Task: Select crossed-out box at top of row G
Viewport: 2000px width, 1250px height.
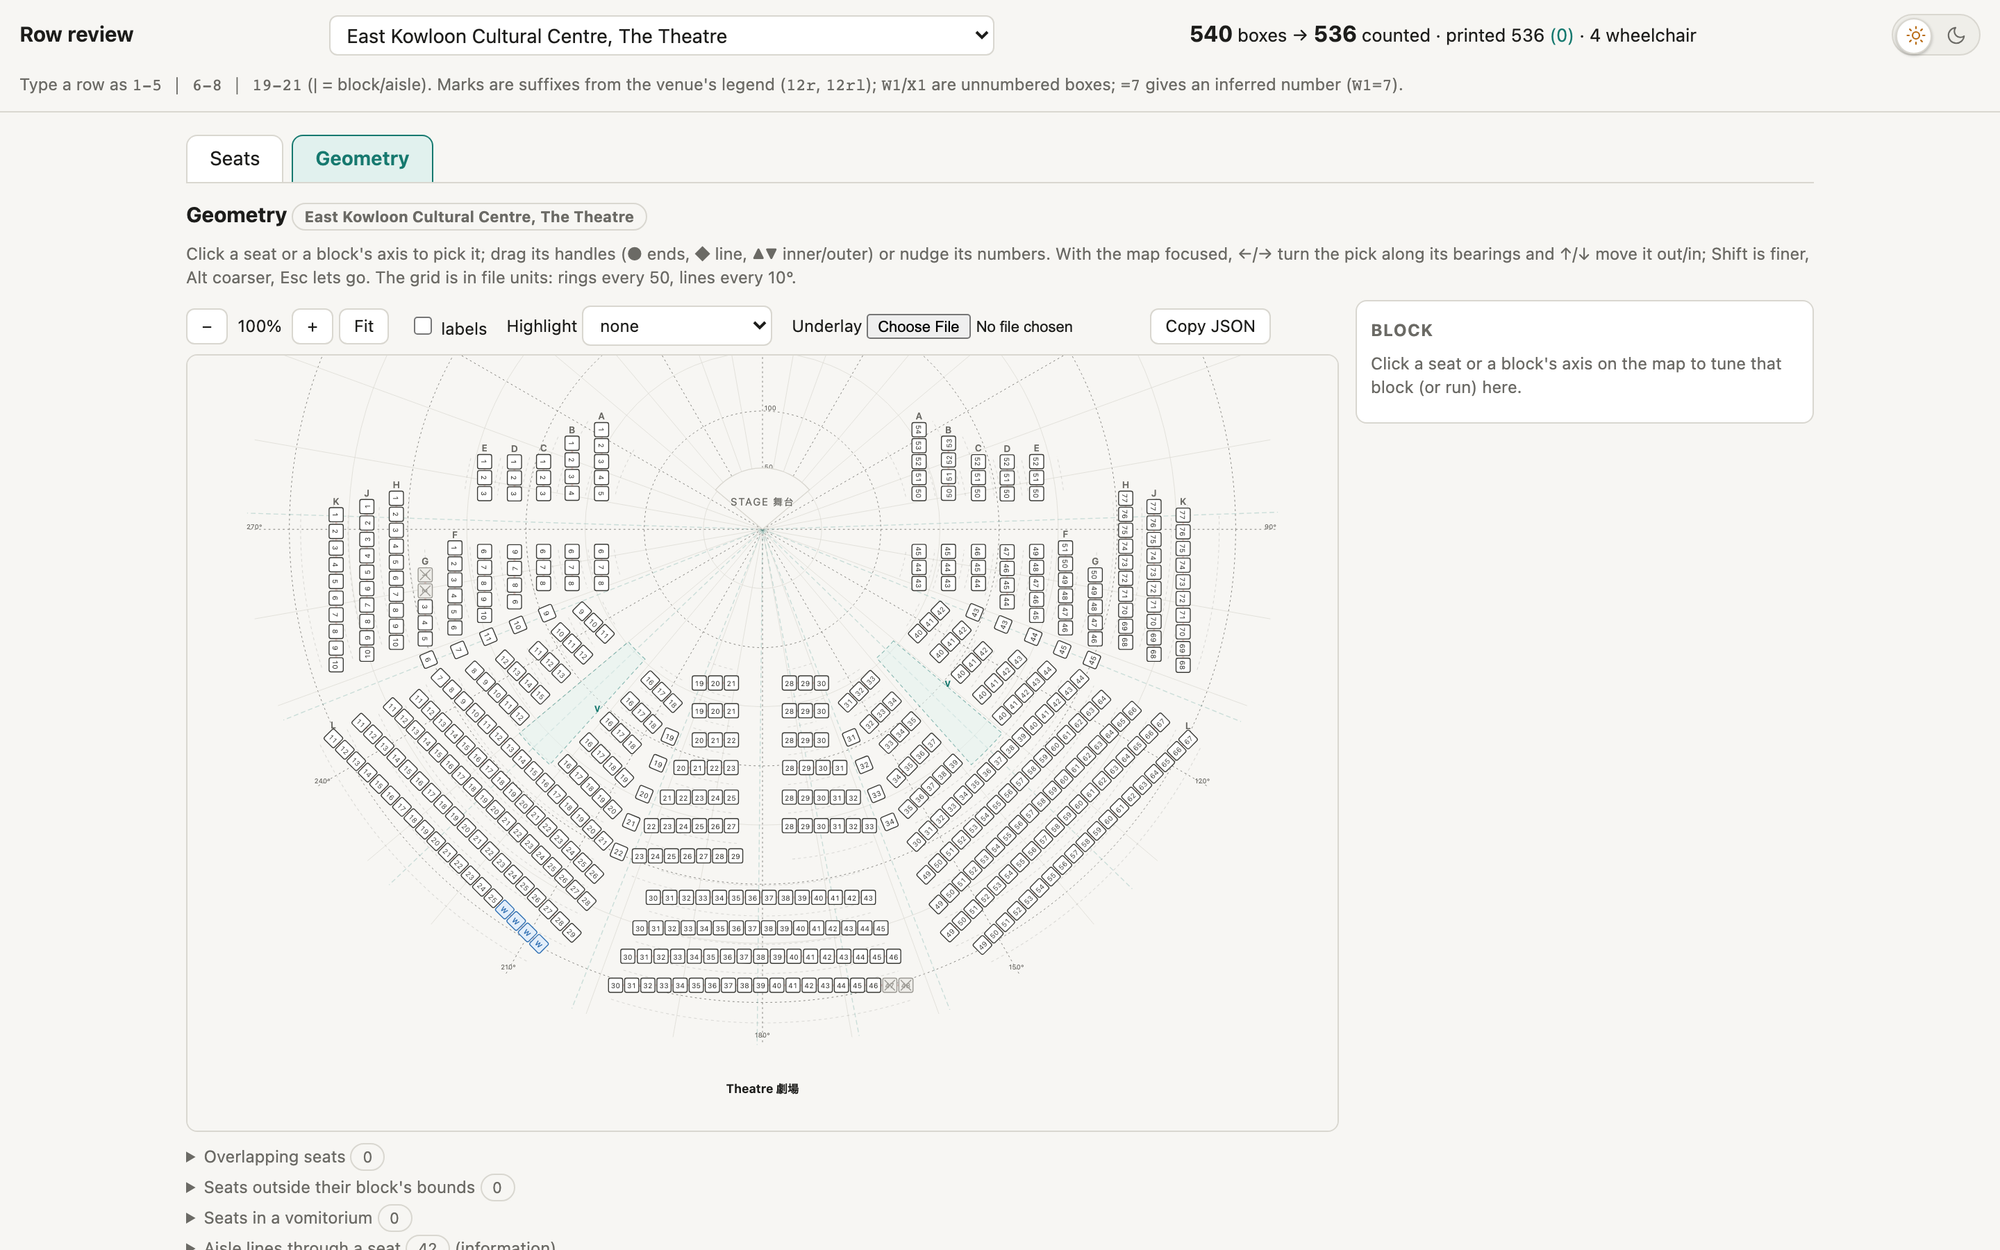Action: click(x=425, y=575)
